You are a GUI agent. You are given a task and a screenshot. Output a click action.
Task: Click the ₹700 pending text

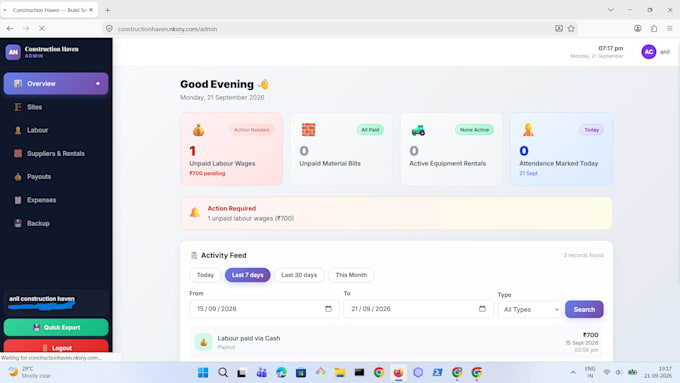(x=207, y=173)
